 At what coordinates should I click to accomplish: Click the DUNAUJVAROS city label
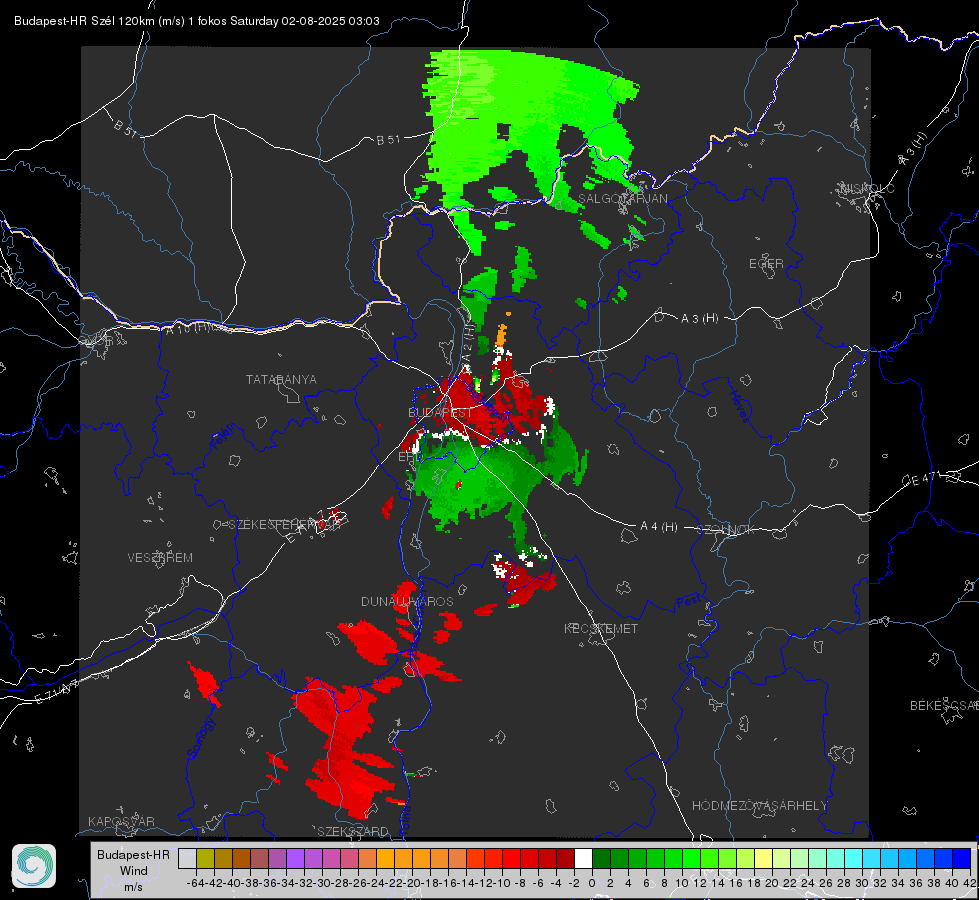[x=407, y=601]
